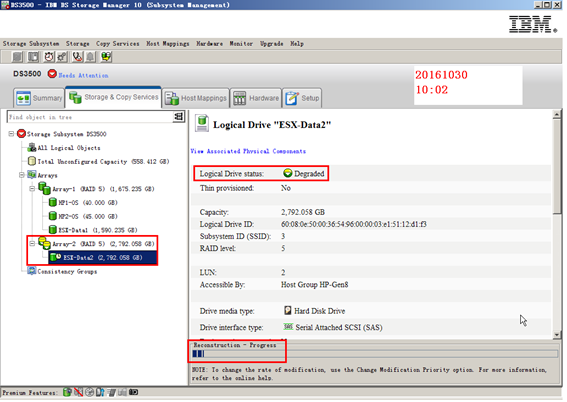567x402 pixels.
Task: Select Array-1 (RAID 5) in tree
Action: click(103, 189)
